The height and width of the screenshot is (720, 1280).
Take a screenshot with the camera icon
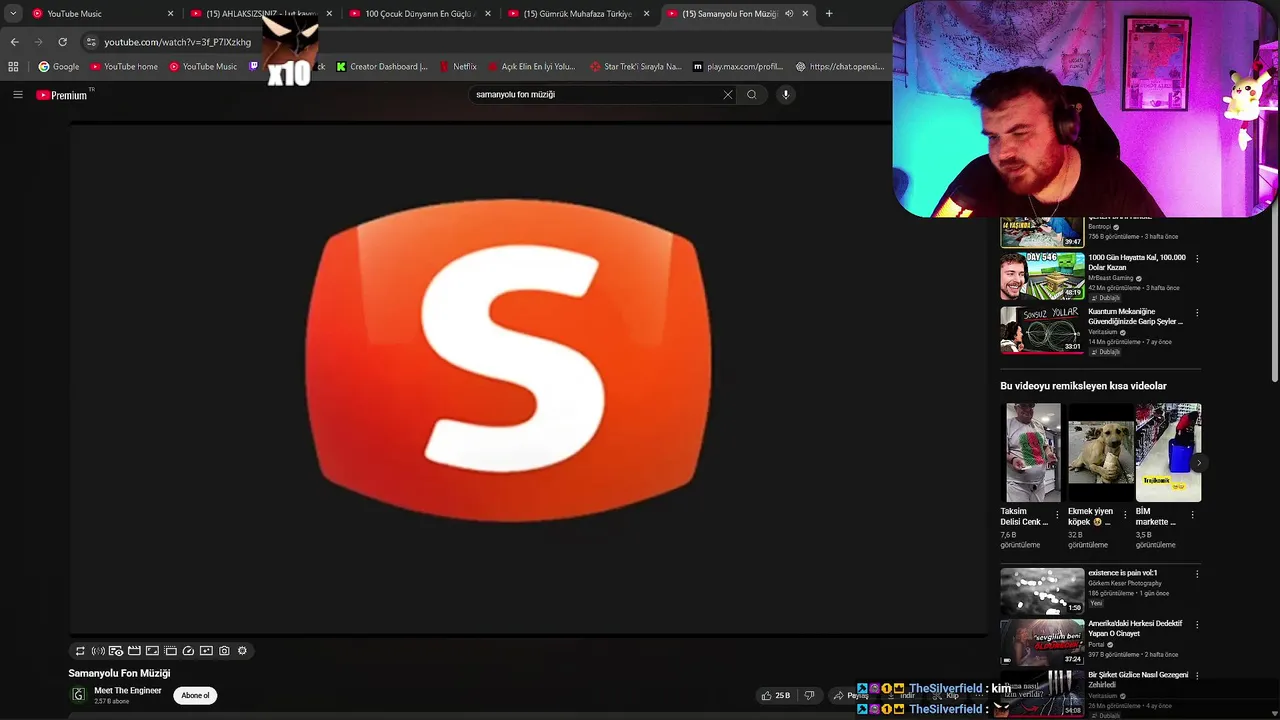click(224, 651)
